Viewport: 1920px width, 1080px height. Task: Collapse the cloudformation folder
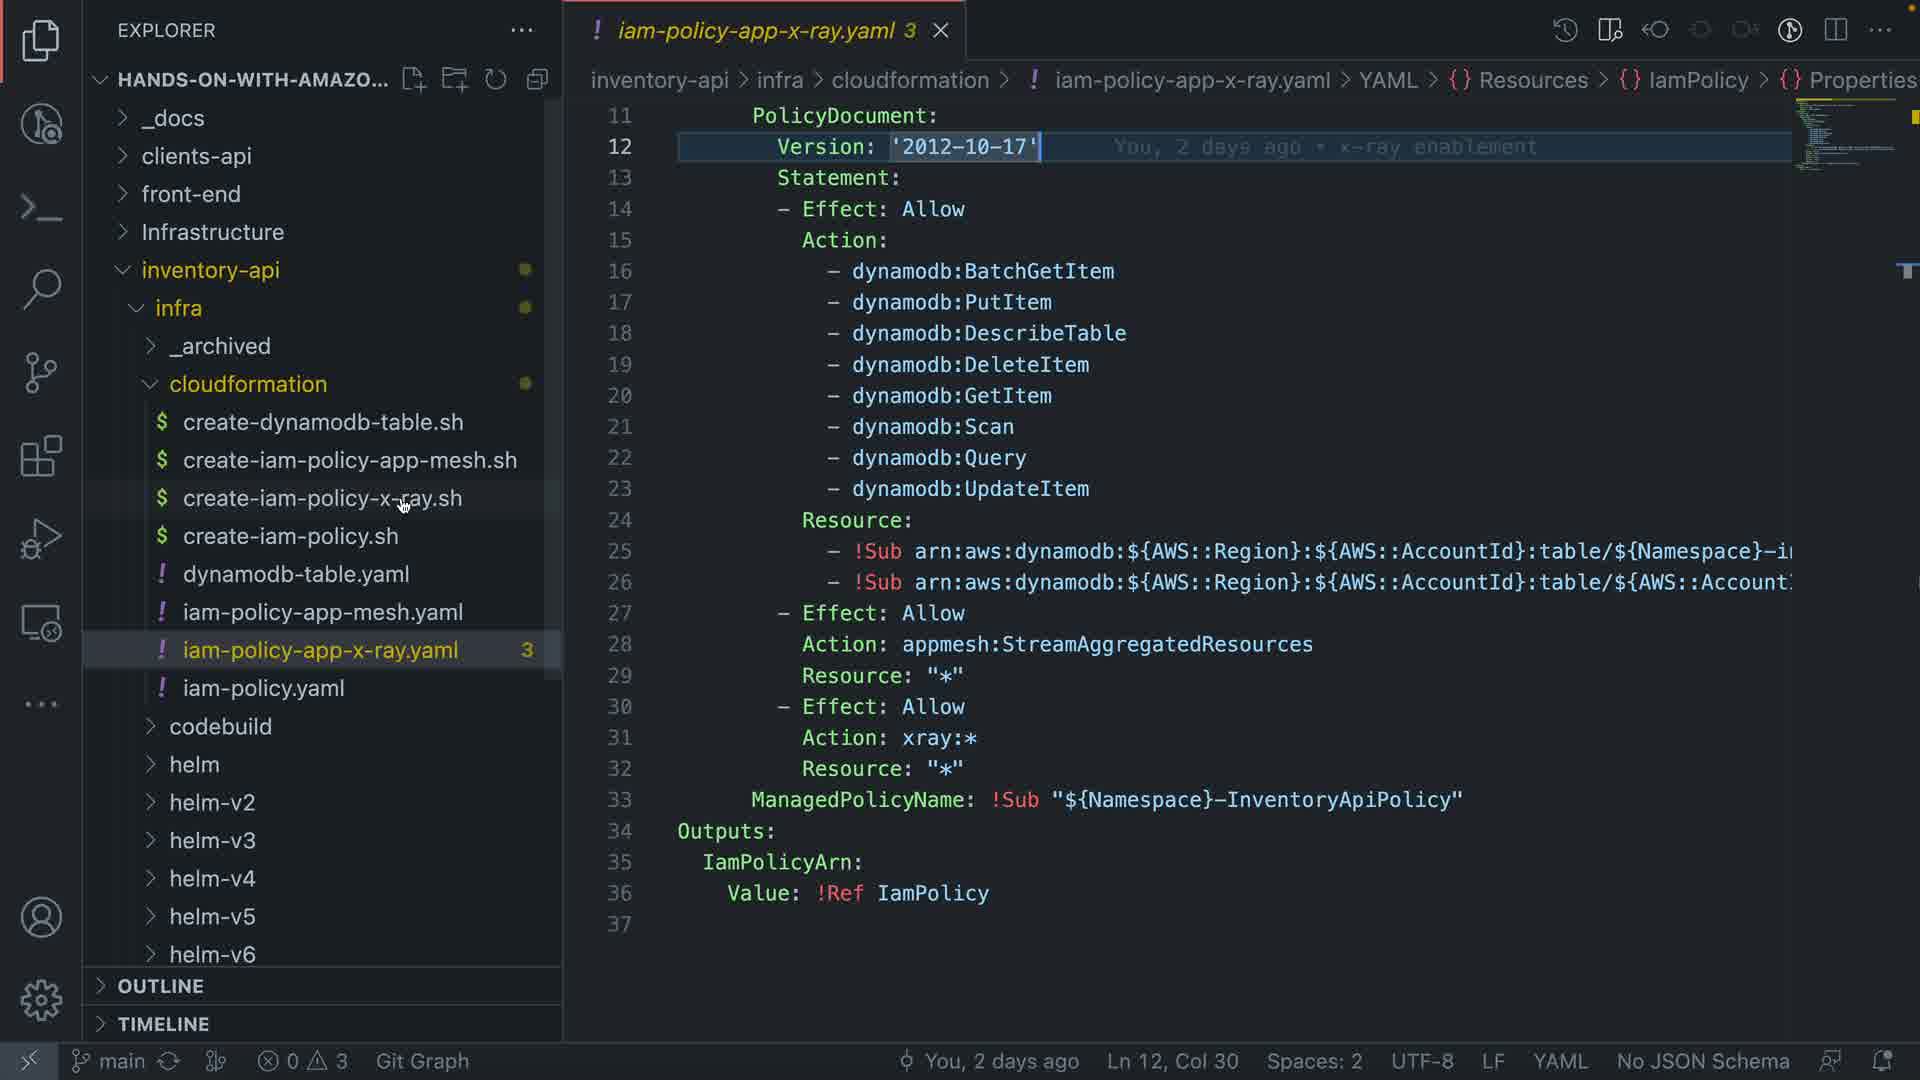pos(248,384)
